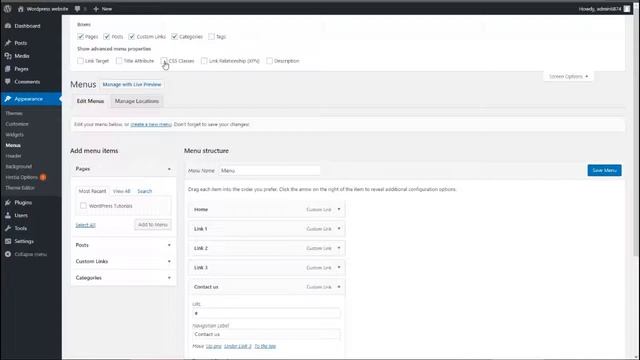Select the Search pages tab

[x=144, y=191]
